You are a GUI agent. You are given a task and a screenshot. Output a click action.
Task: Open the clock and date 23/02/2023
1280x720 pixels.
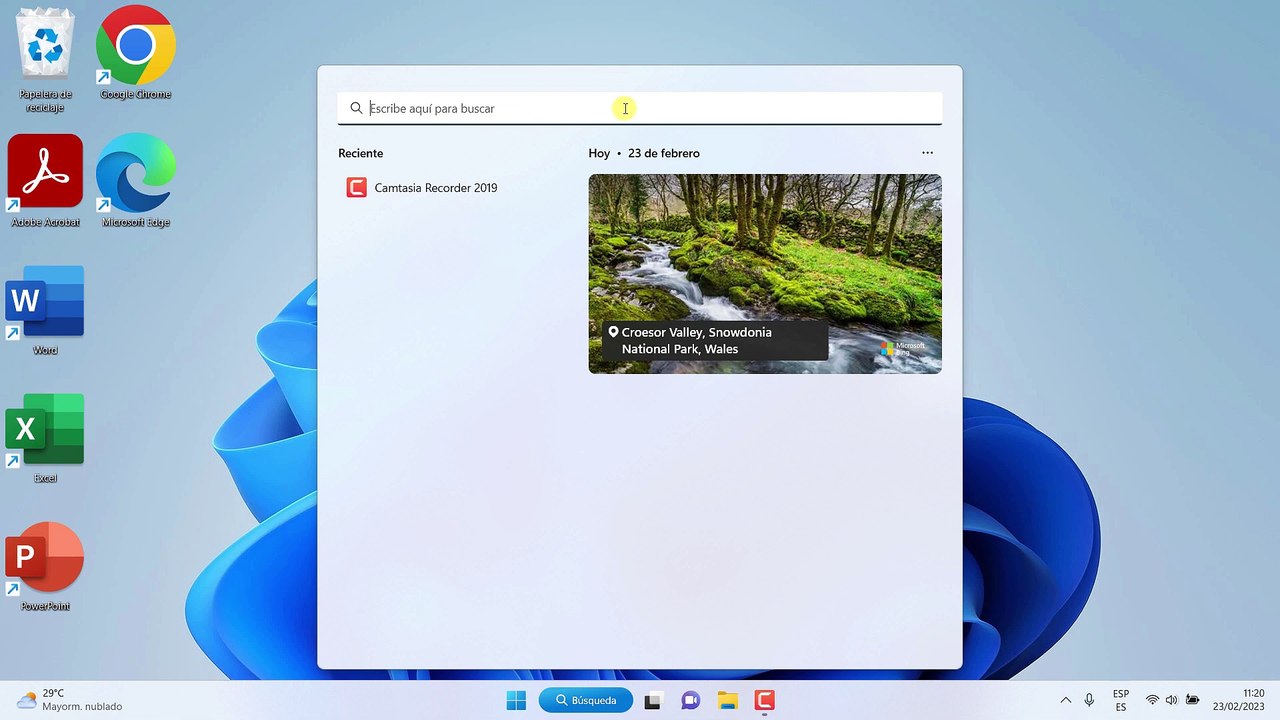[1239, 700]
